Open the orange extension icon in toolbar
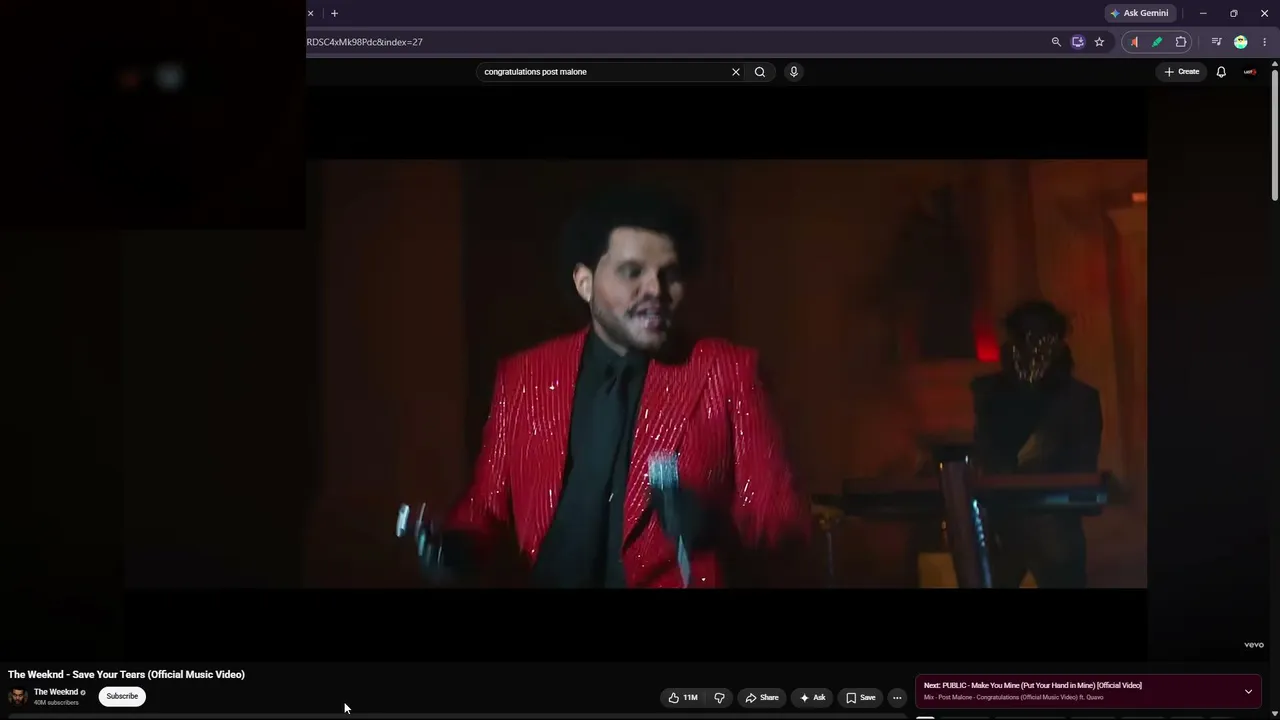 (1134, 42)
